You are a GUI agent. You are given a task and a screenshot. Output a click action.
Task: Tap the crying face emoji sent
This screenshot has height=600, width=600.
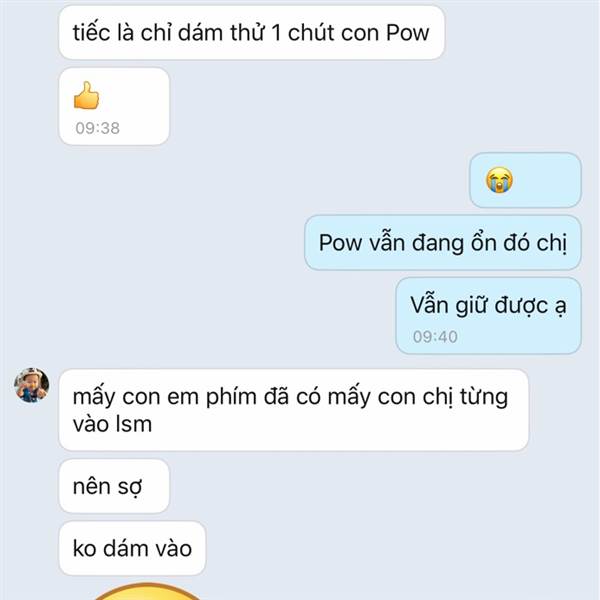499,180
